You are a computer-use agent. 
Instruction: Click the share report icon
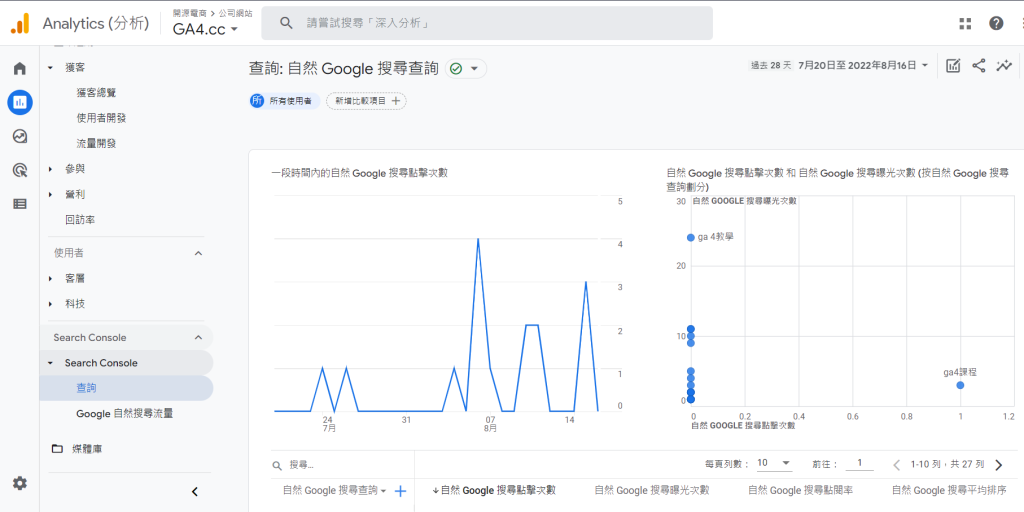tap(978, 65)
